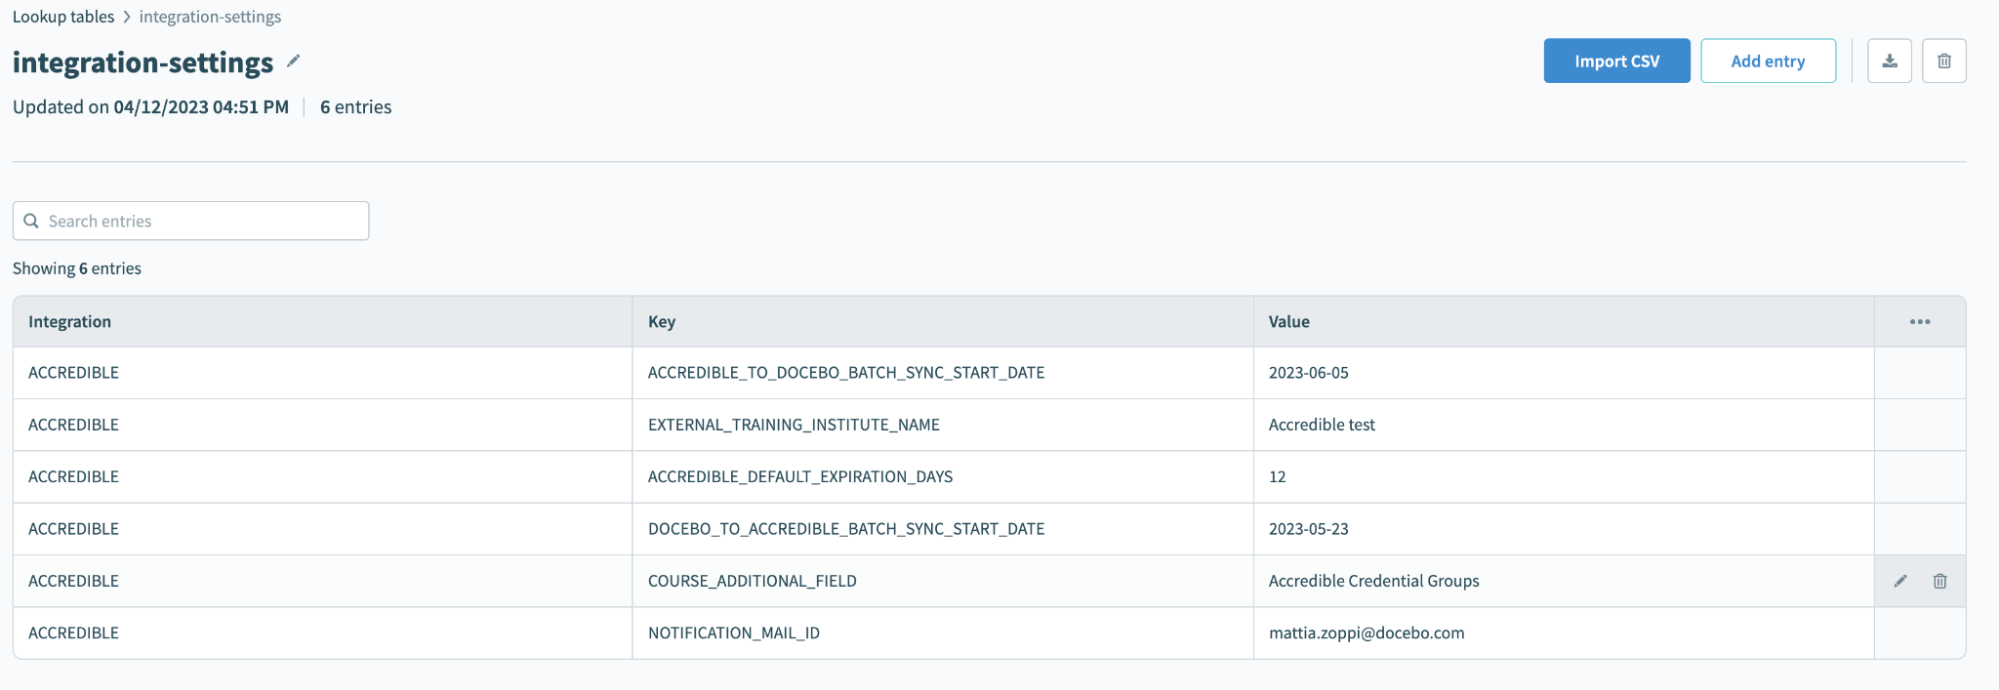Click integration-settings breadcrumb item
The height and width of the screenshot is (690, 1999).
tap(210, 17)
